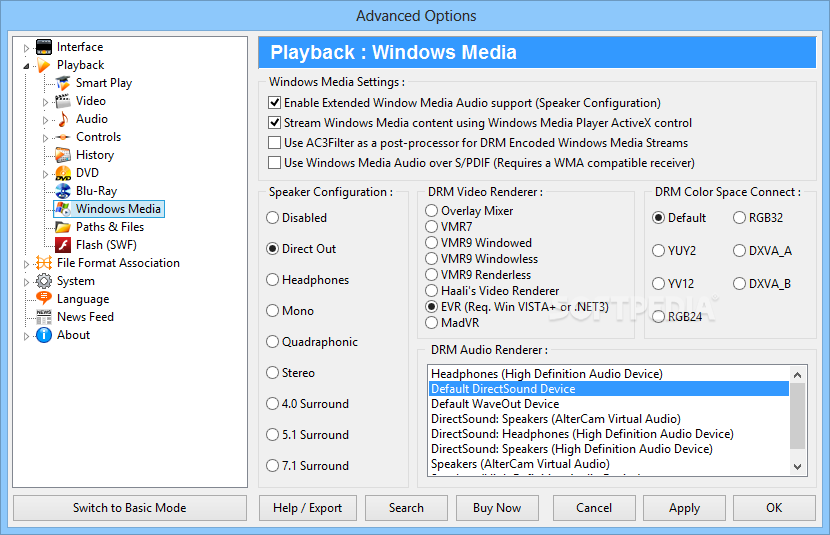The width and height of the screenshot is (830, 535).
Task: Select RGB32 DRM color space
Action: (x=739, y=217)
